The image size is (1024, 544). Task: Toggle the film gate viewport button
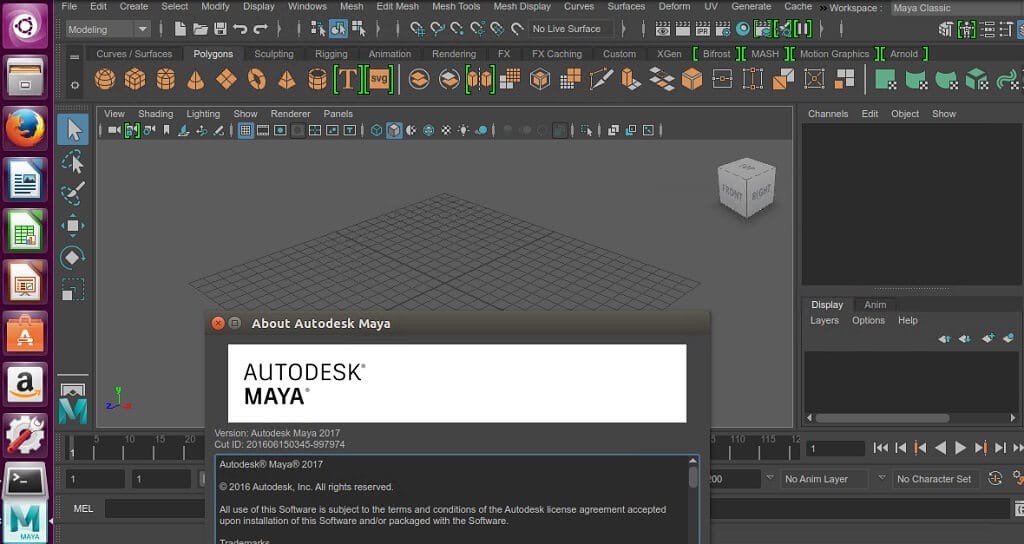(x=263, y=131)
